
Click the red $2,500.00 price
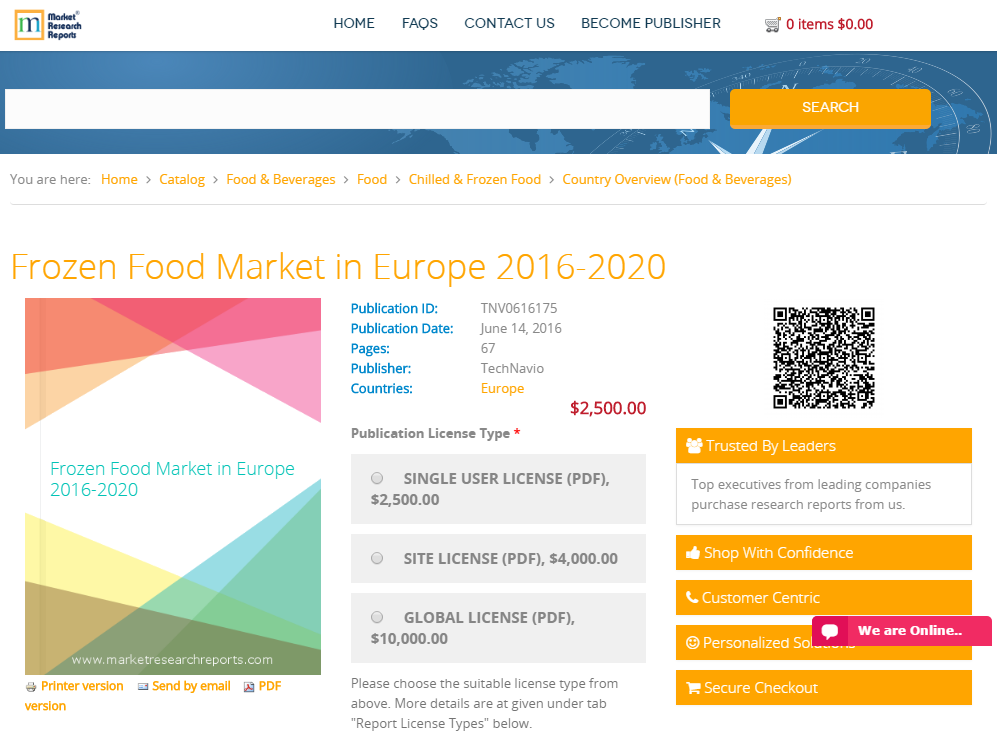point(608,408)
